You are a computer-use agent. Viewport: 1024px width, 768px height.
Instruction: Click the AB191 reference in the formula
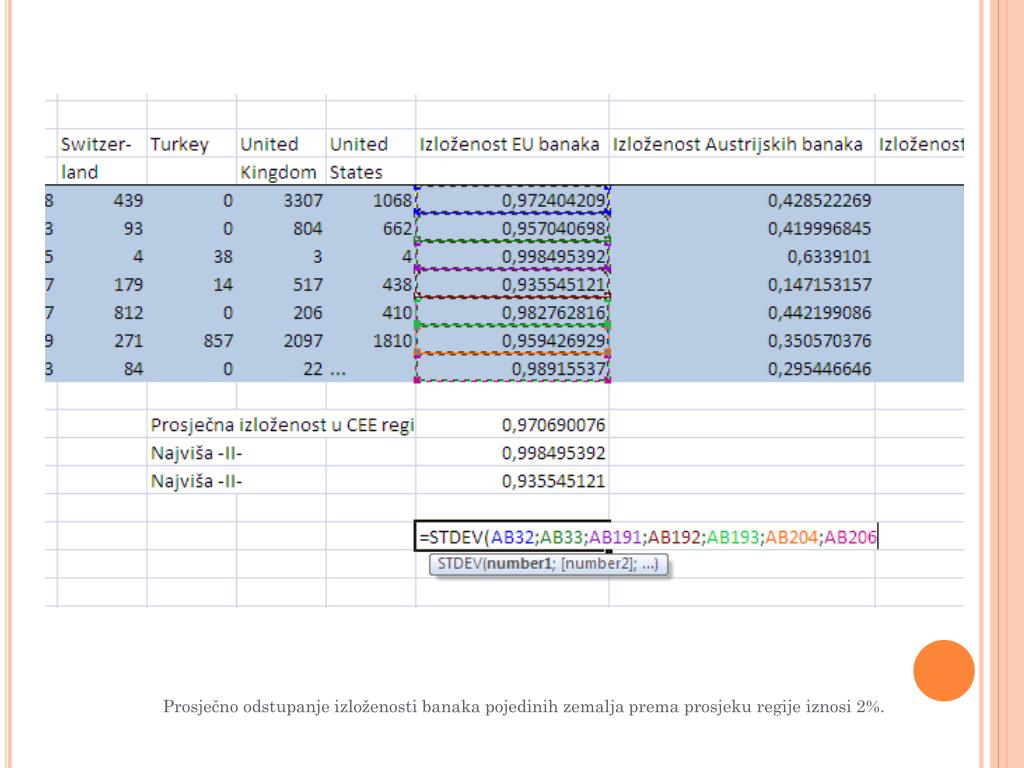(614, 537)
